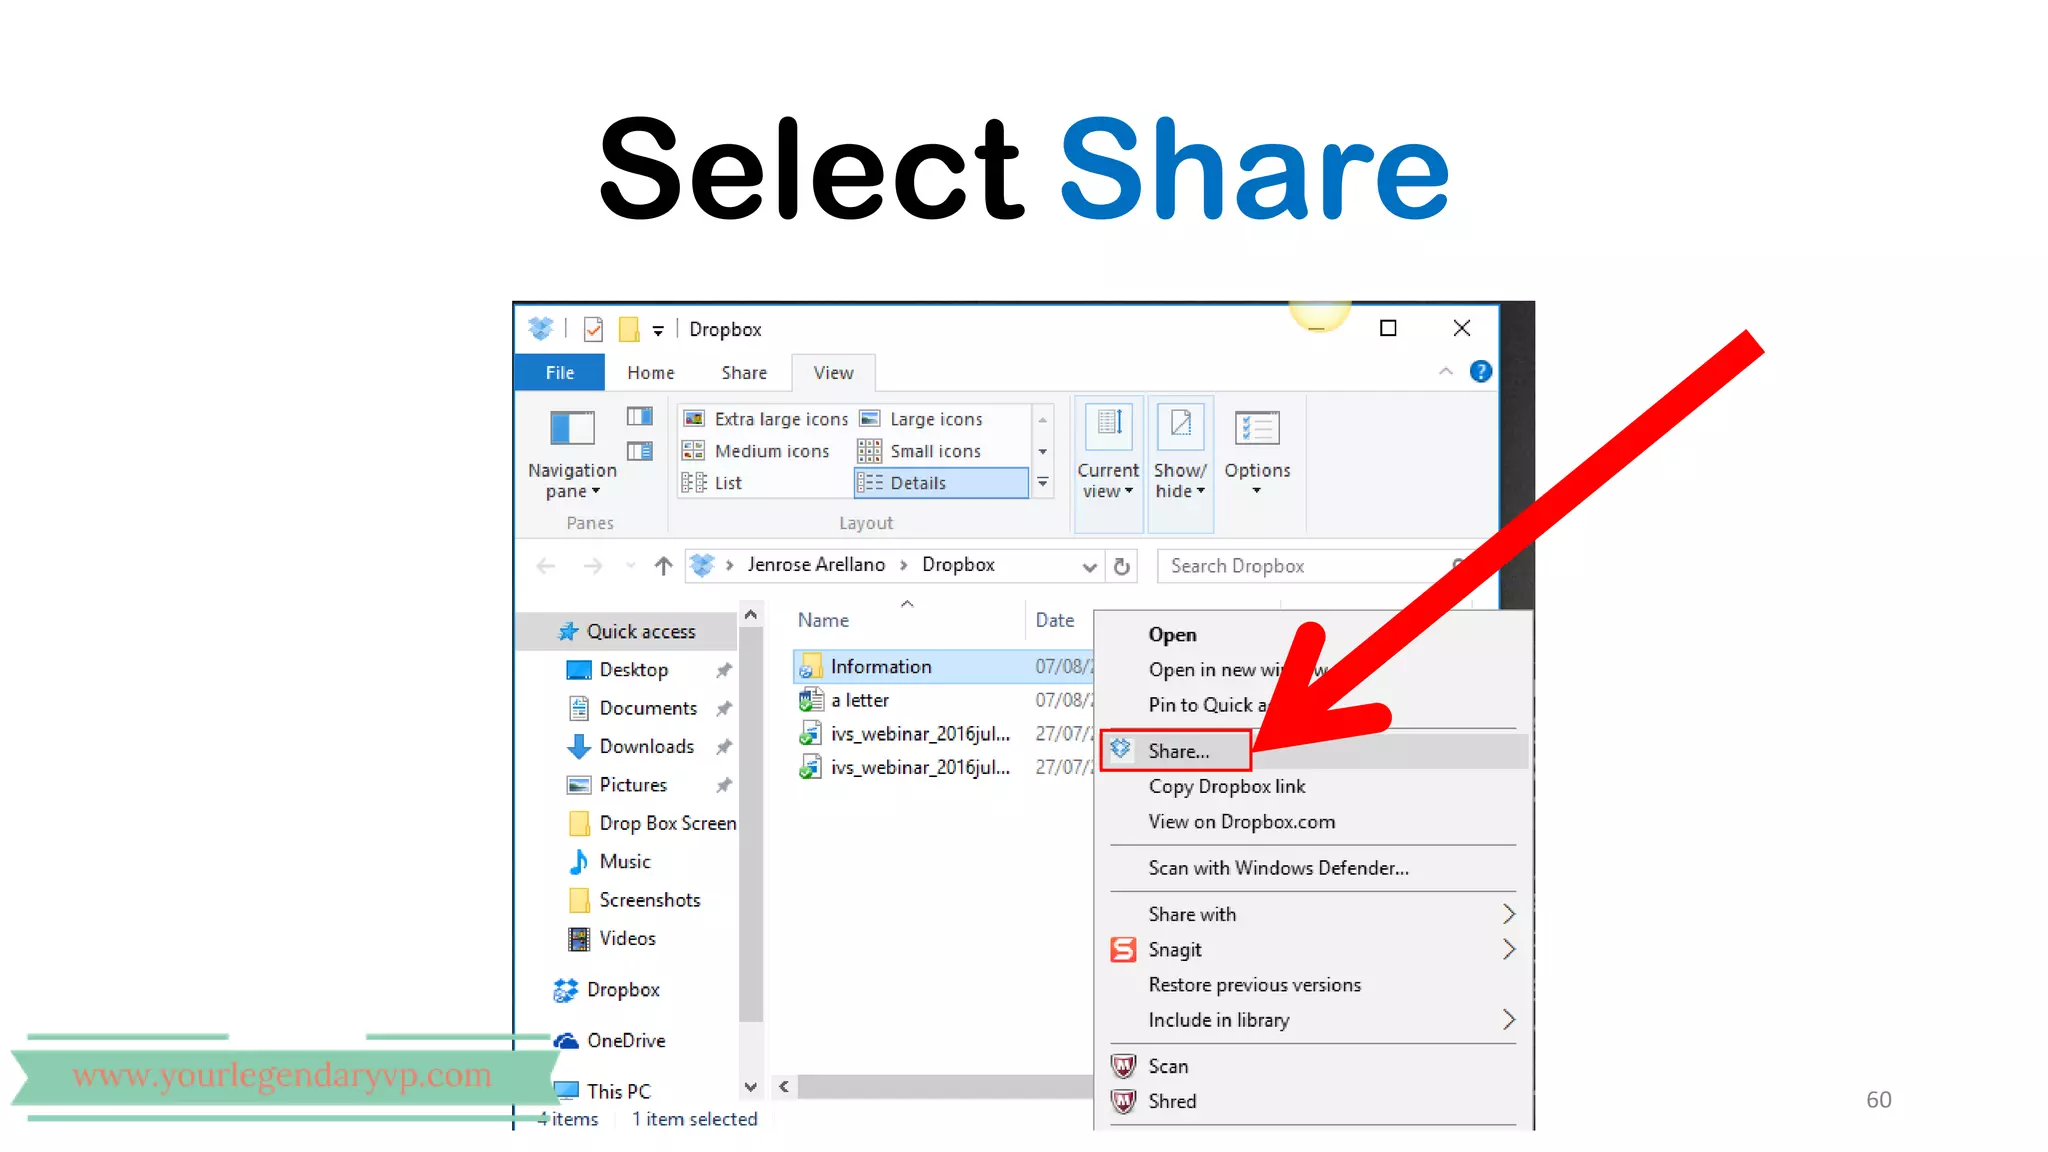Toggle the Details pane icon
Screen dimensions: 2048x1152
tap(639, 451)
